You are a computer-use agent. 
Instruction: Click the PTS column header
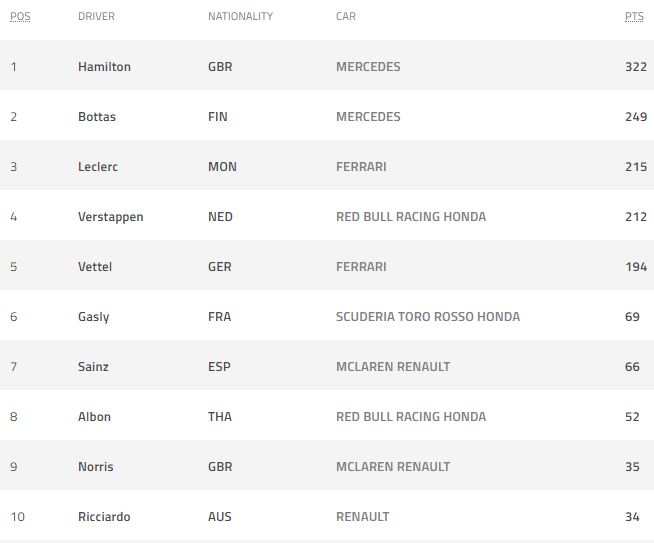[x=634, y=17]
